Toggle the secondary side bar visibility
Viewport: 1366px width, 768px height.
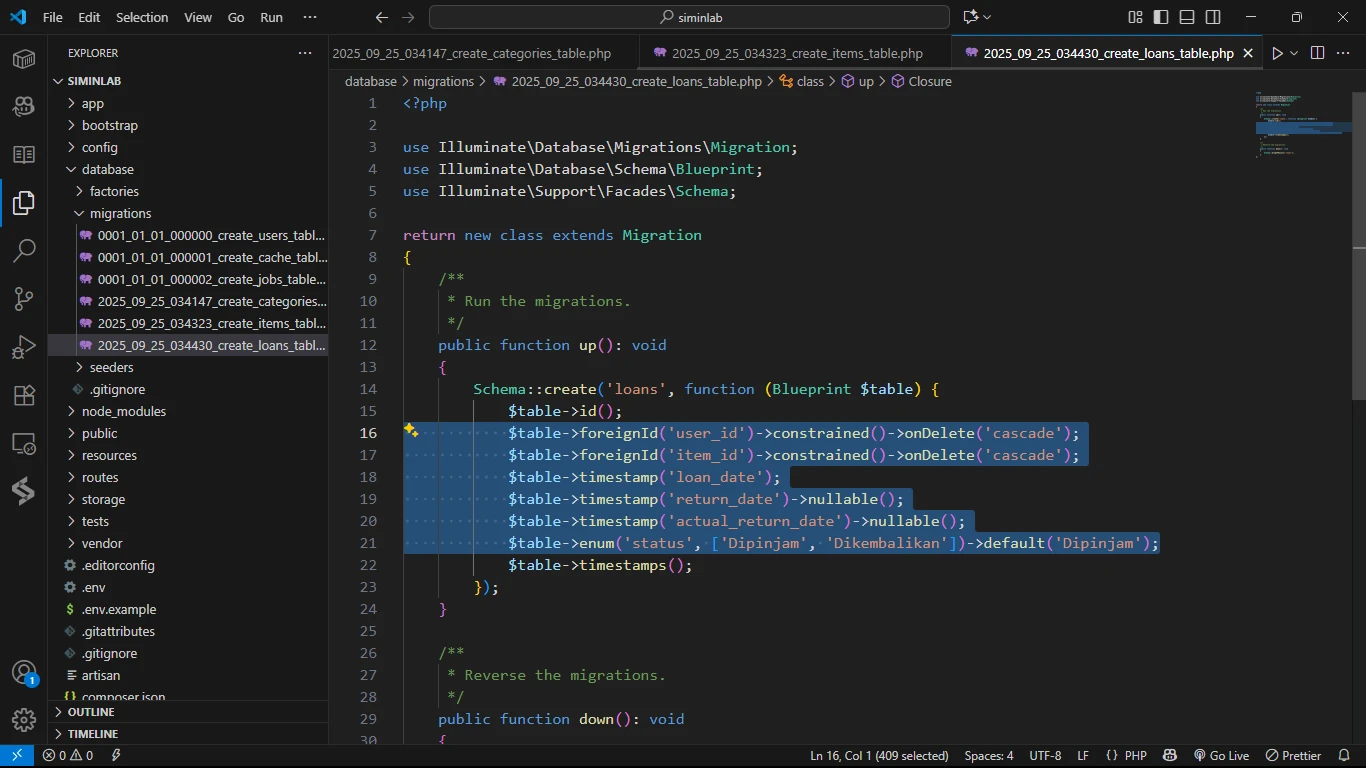point(1213,17)
